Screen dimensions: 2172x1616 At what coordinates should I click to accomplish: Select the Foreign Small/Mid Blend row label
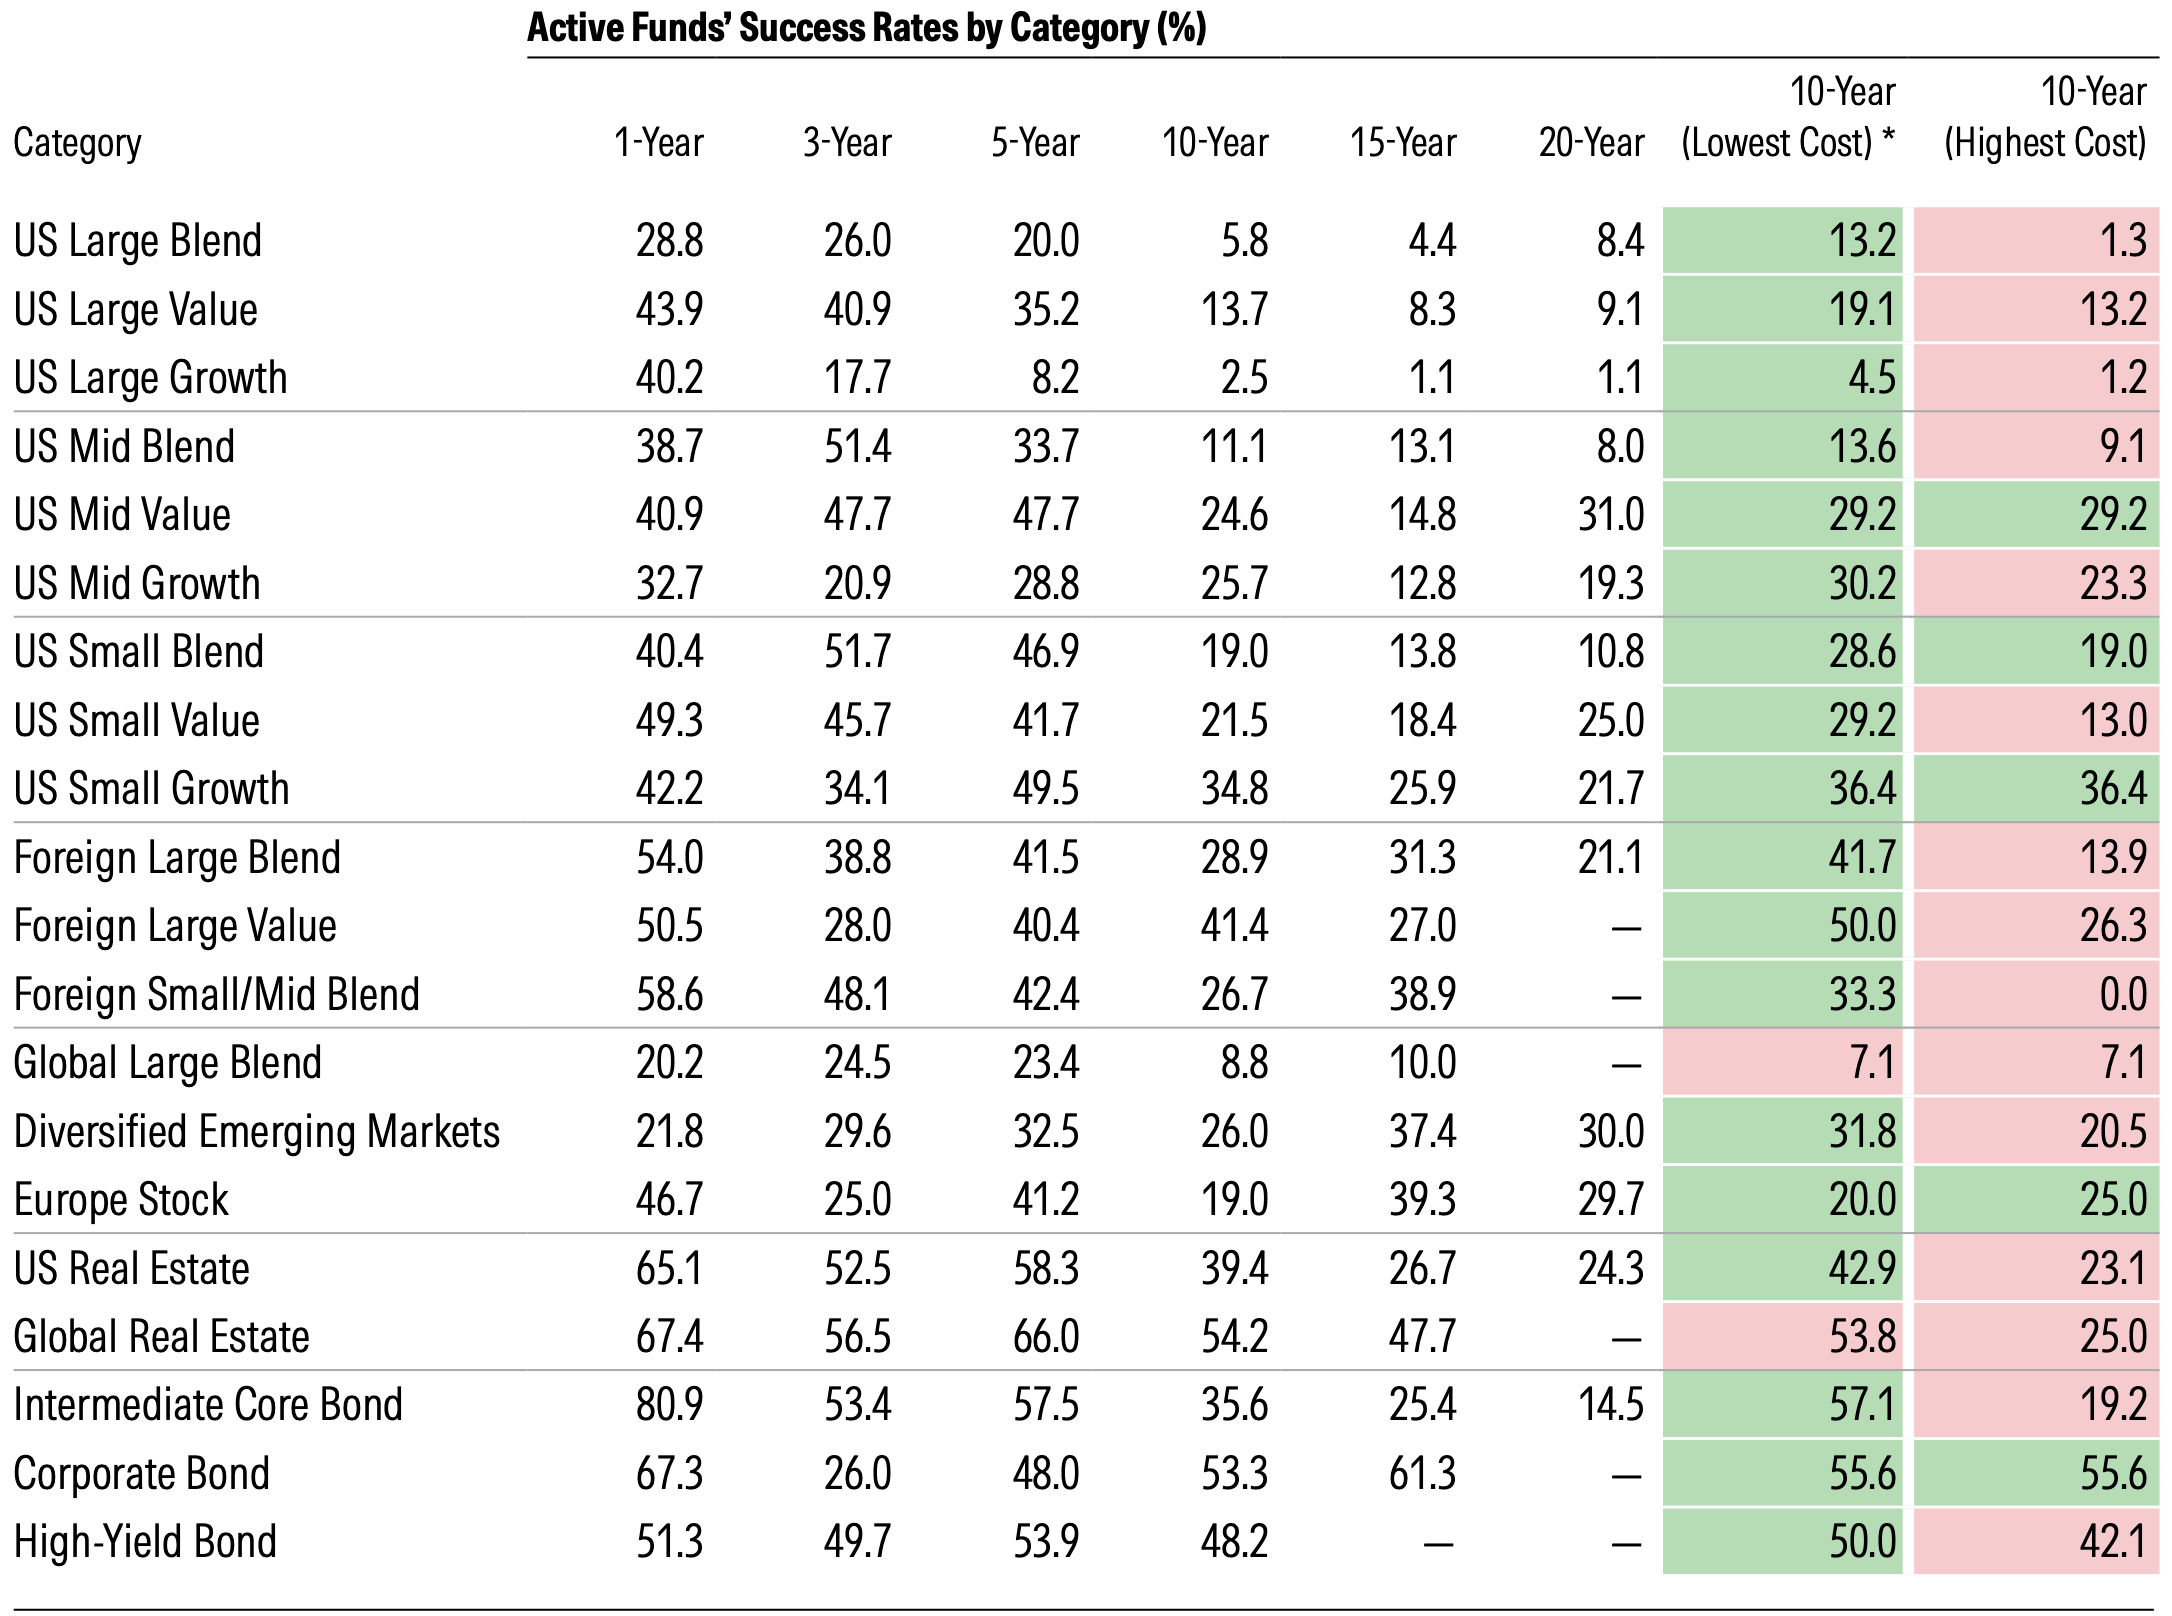(x=217, y=995)
